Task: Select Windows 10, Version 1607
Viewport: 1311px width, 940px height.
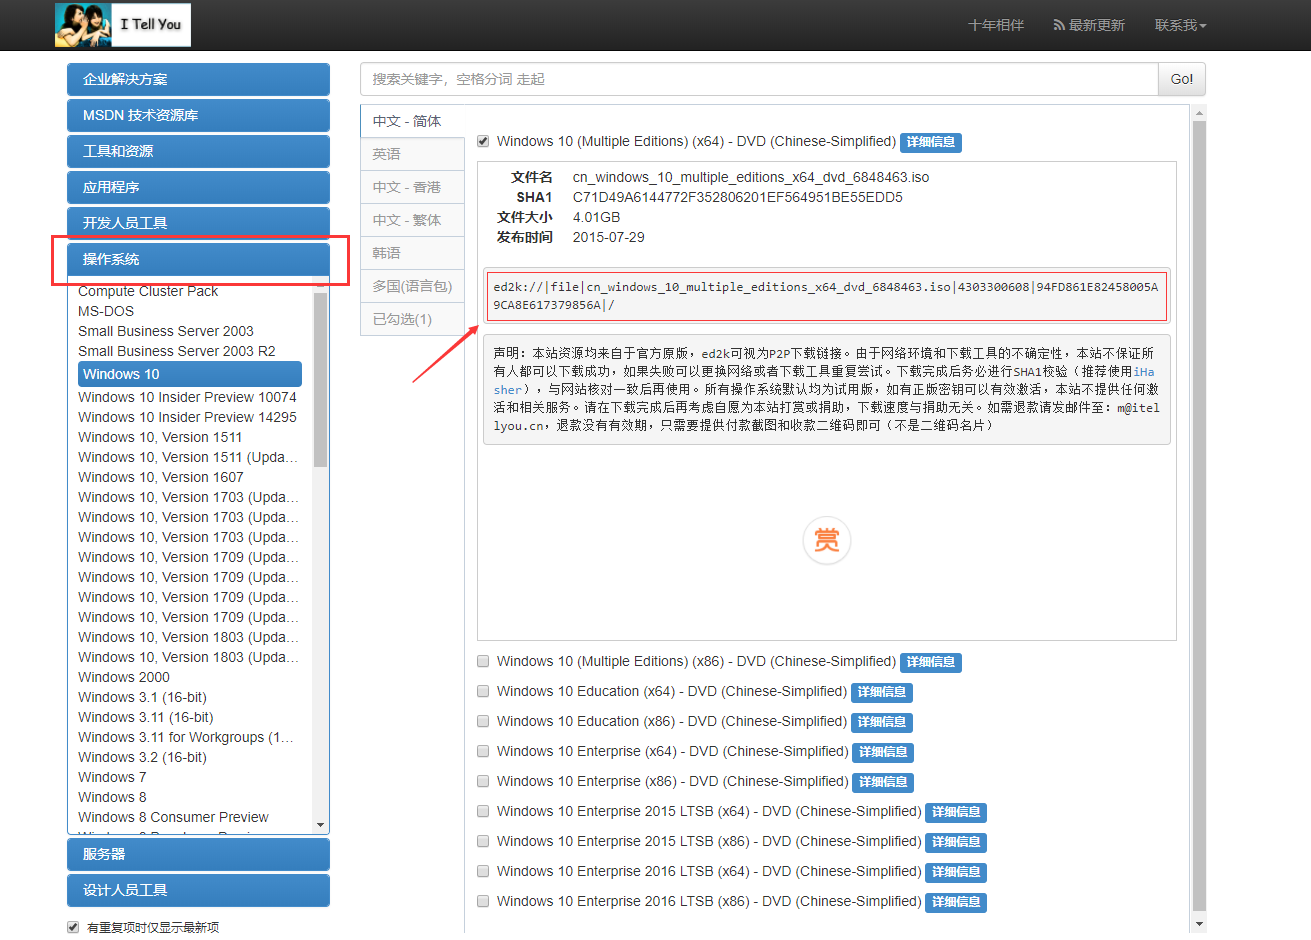Action: pyautogui.click(x=161, y=477)
